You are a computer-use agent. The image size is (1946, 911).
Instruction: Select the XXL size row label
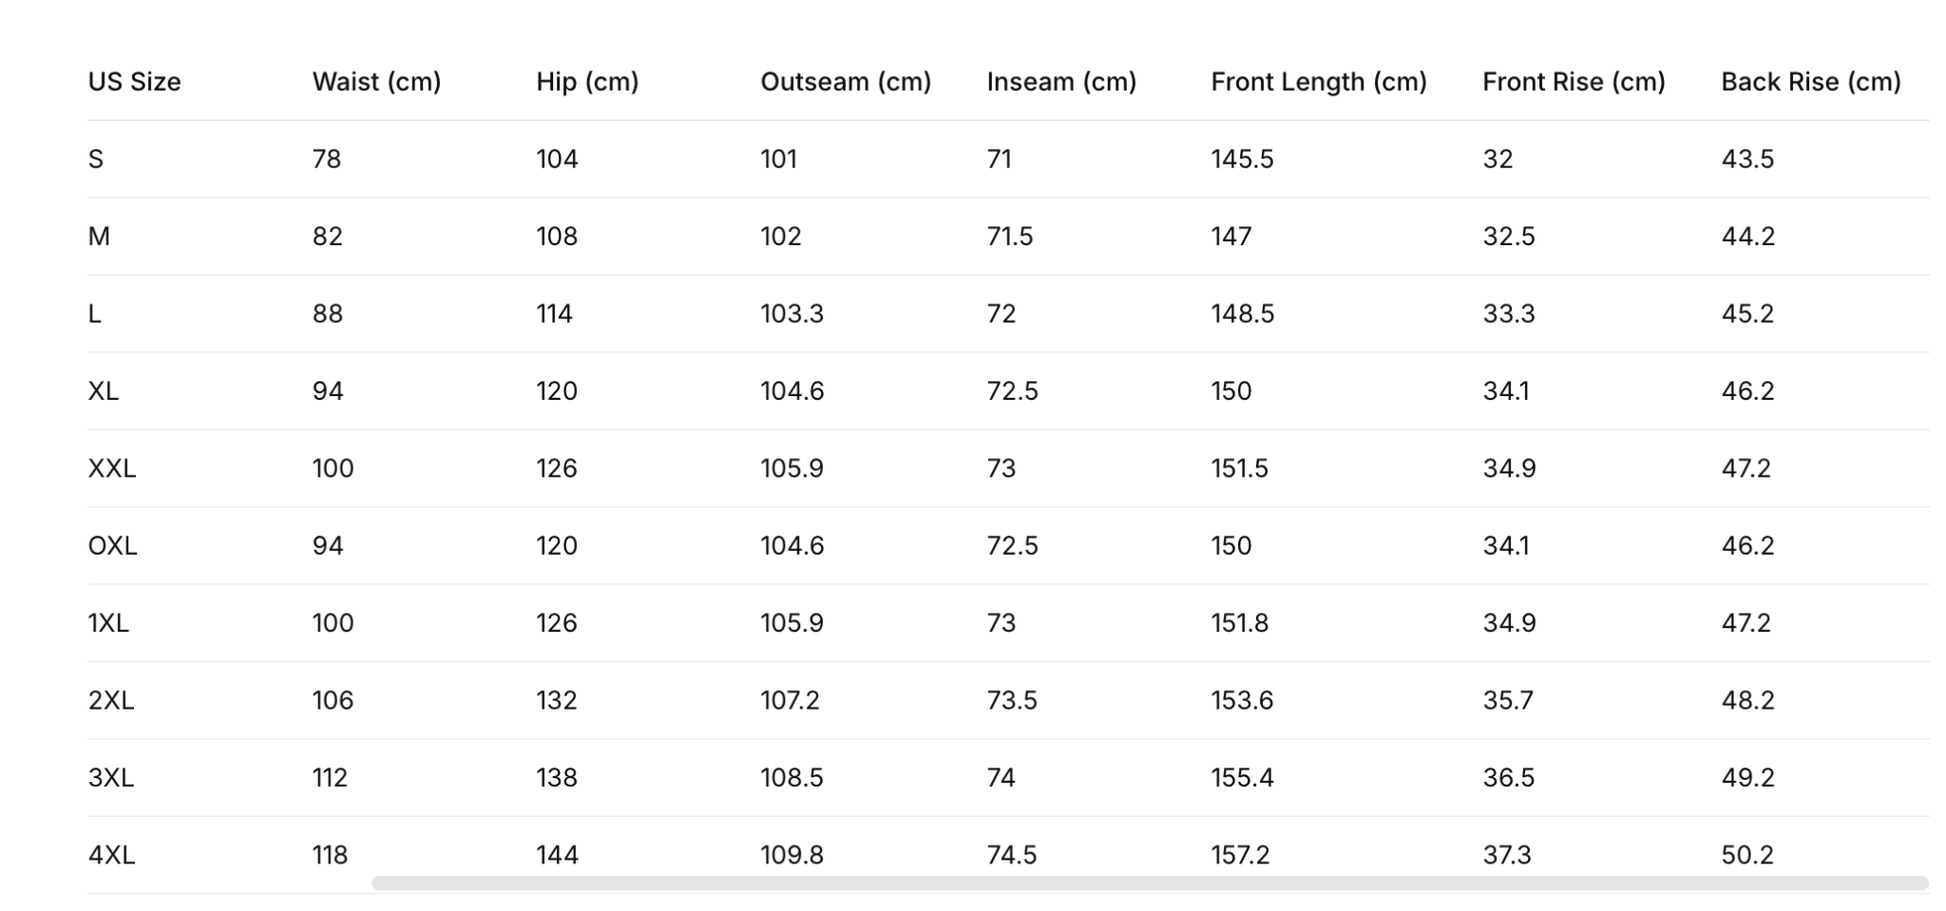pyautogui.click(x=112, y=468)
